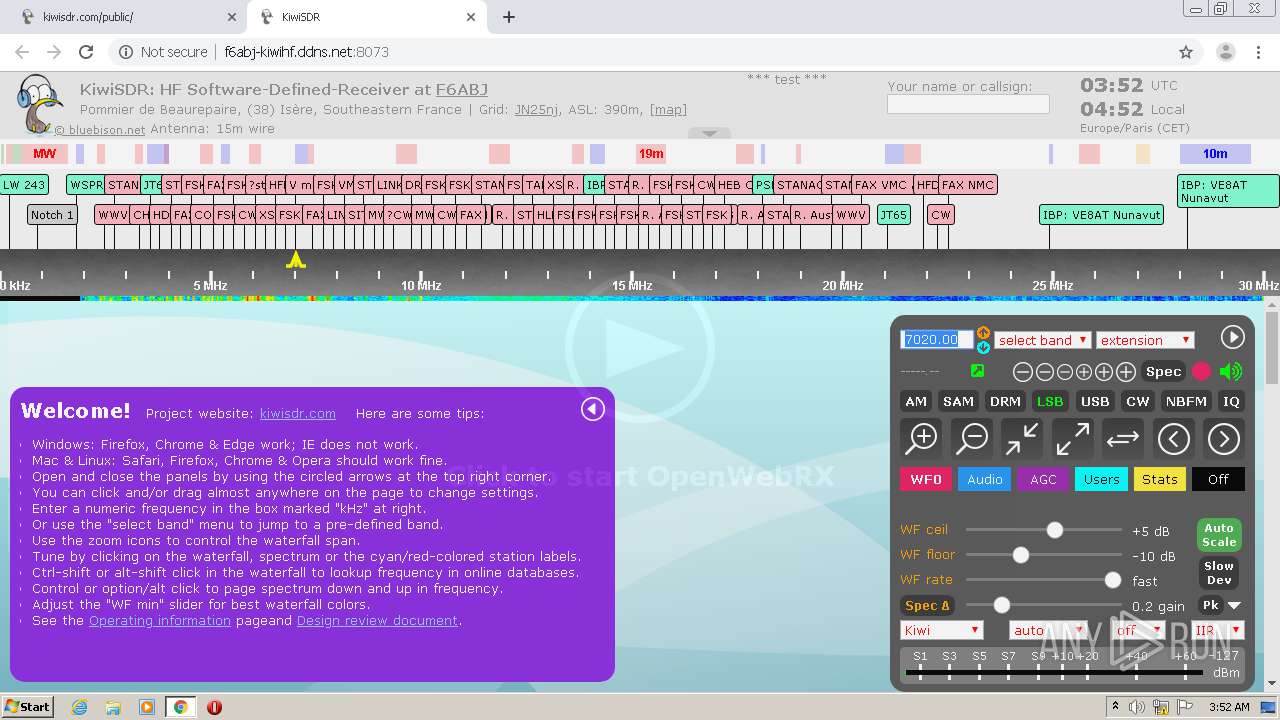Open the [map] link
The width and height of the screenshot is (1280, 720).
668,110
